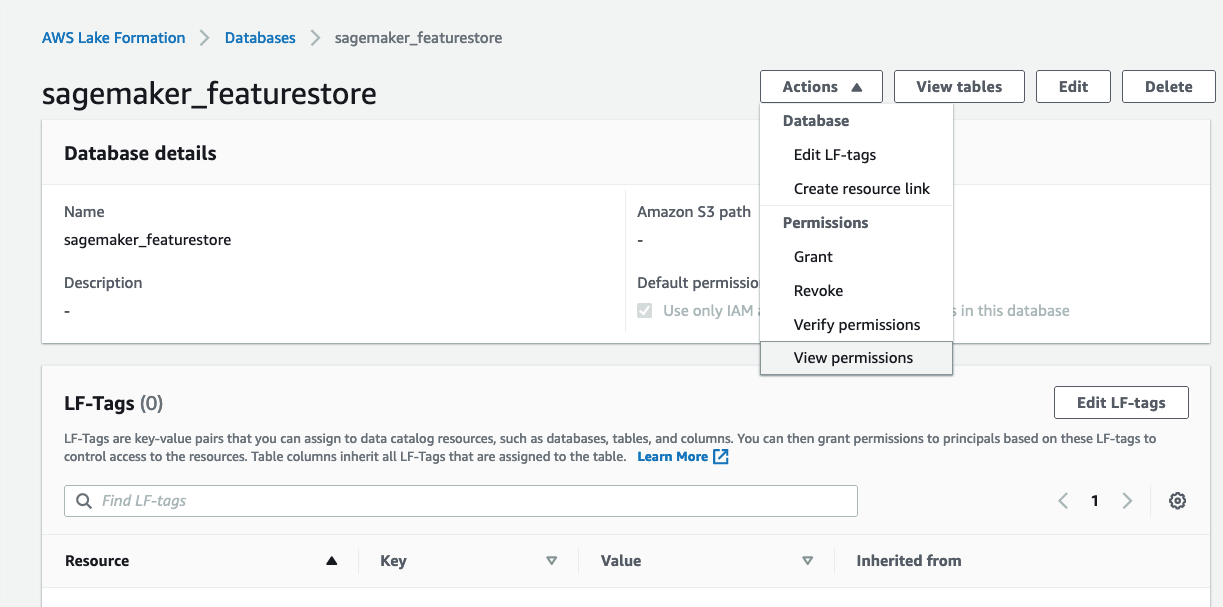Click the Find LF-tags search field
Screen dimensions: 1223x607
pyautogui.click(x=470, y=501)
